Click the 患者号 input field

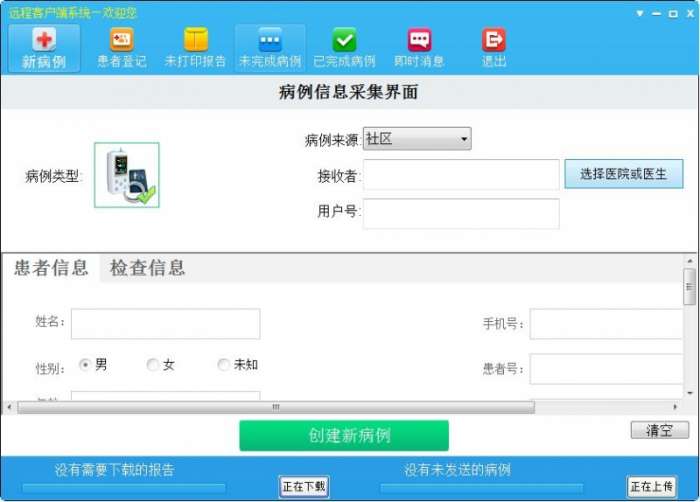click(606, 369)
